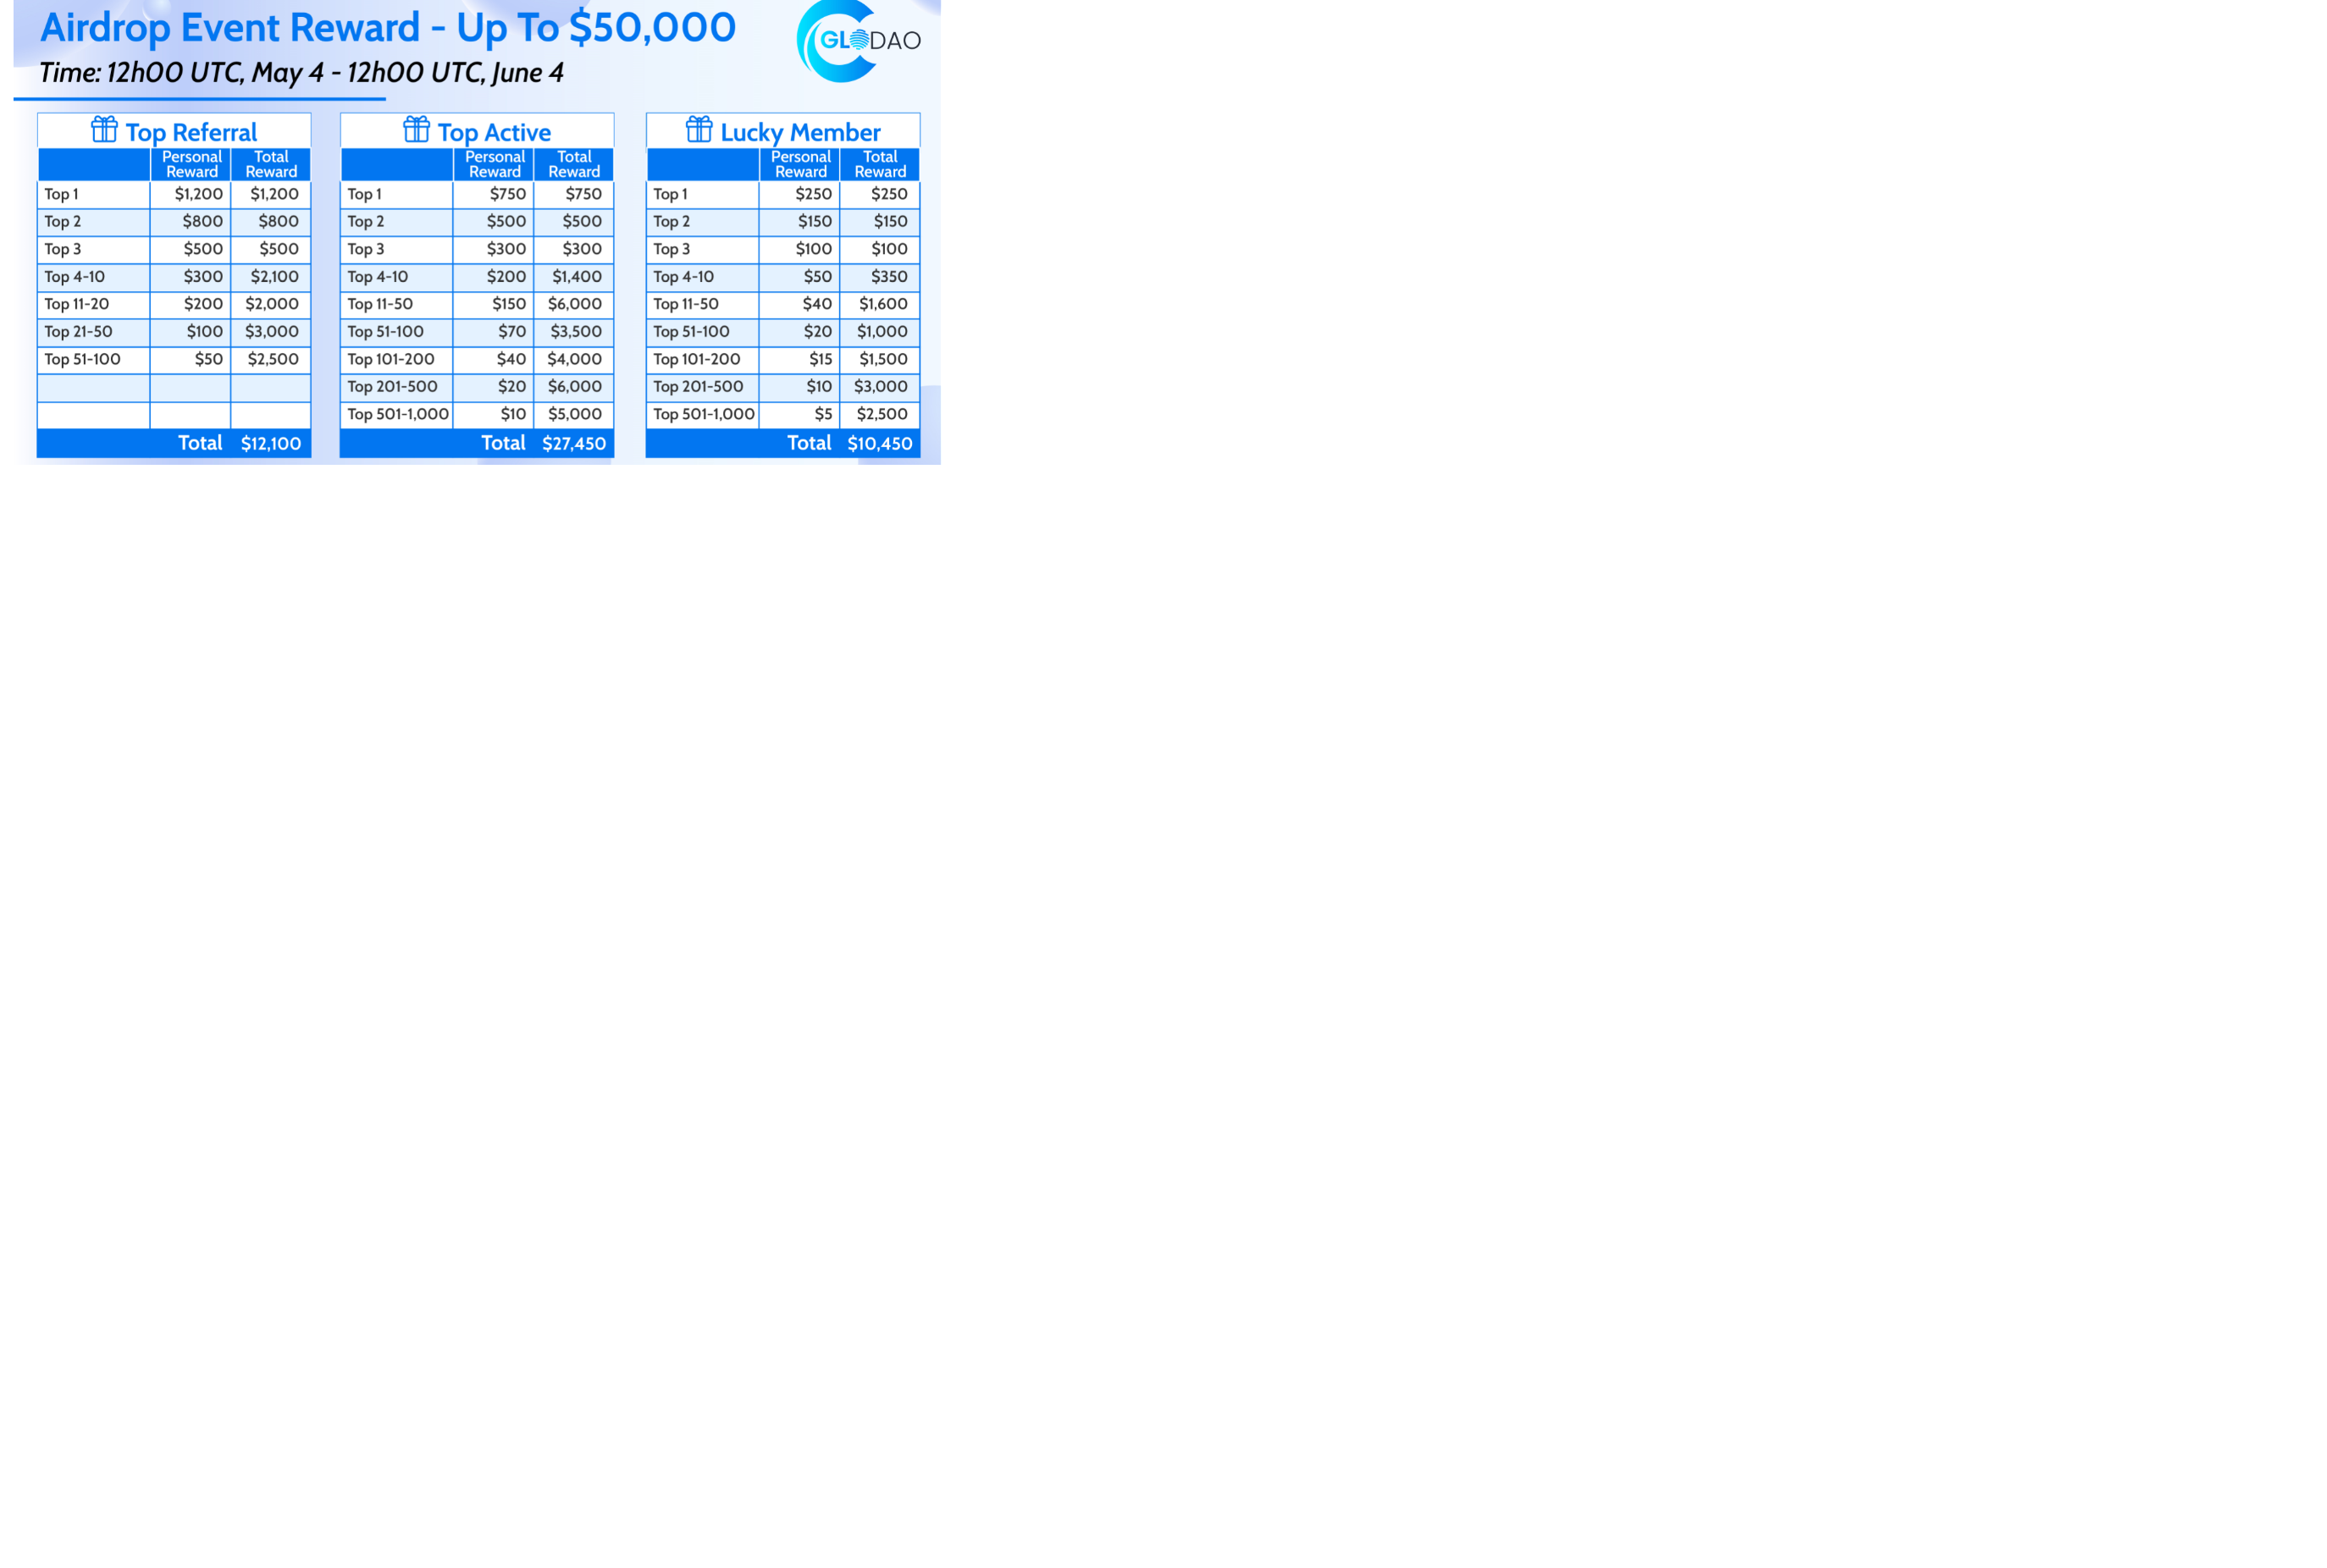Click 'Top 4-10' label in Lucky Member table
This screenshot has width=2327, height=1568.
click(683, 277)
